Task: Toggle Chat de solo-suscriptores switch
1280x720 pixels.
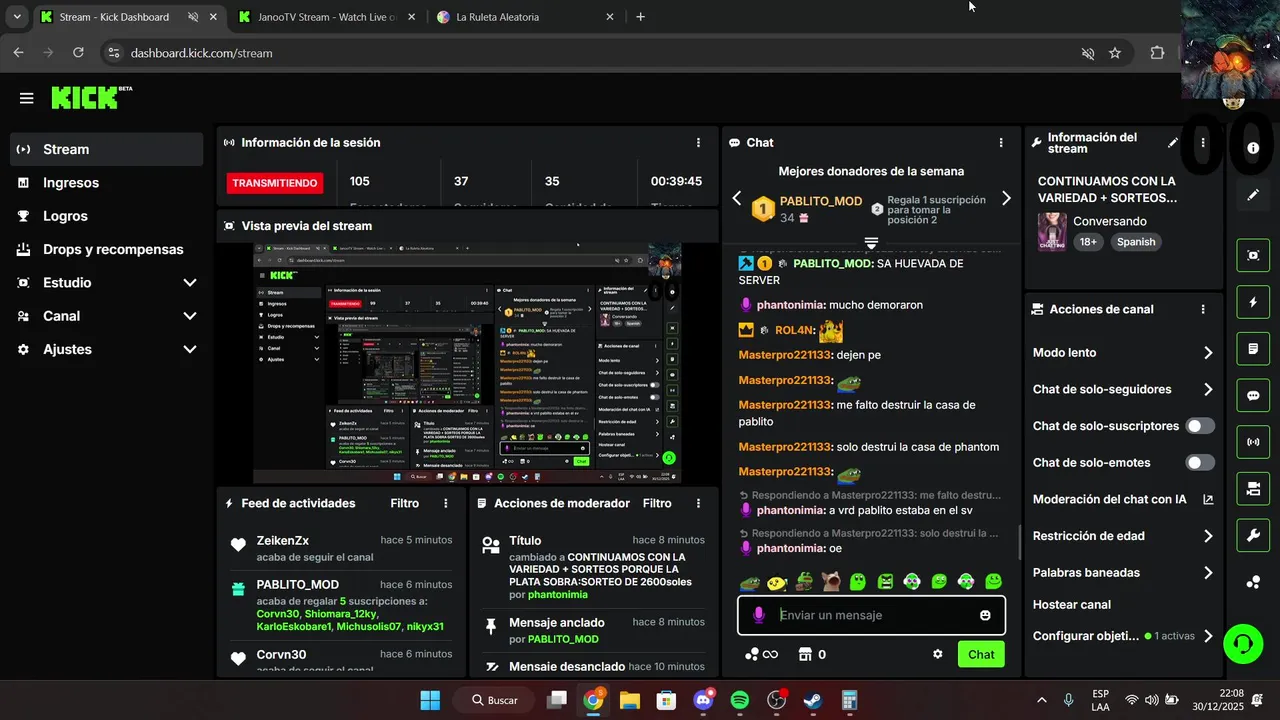Action: pos(1200,426)
